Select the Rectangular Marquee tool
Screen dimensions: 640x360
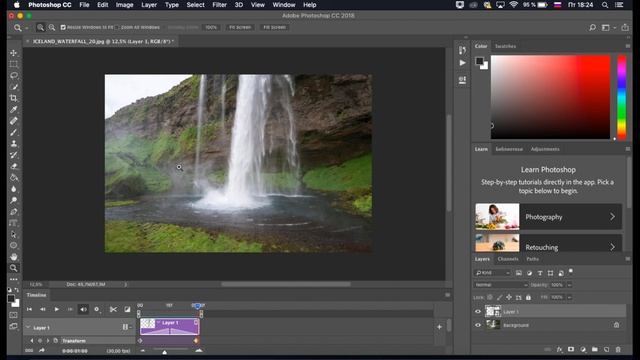tap(14, 64)
